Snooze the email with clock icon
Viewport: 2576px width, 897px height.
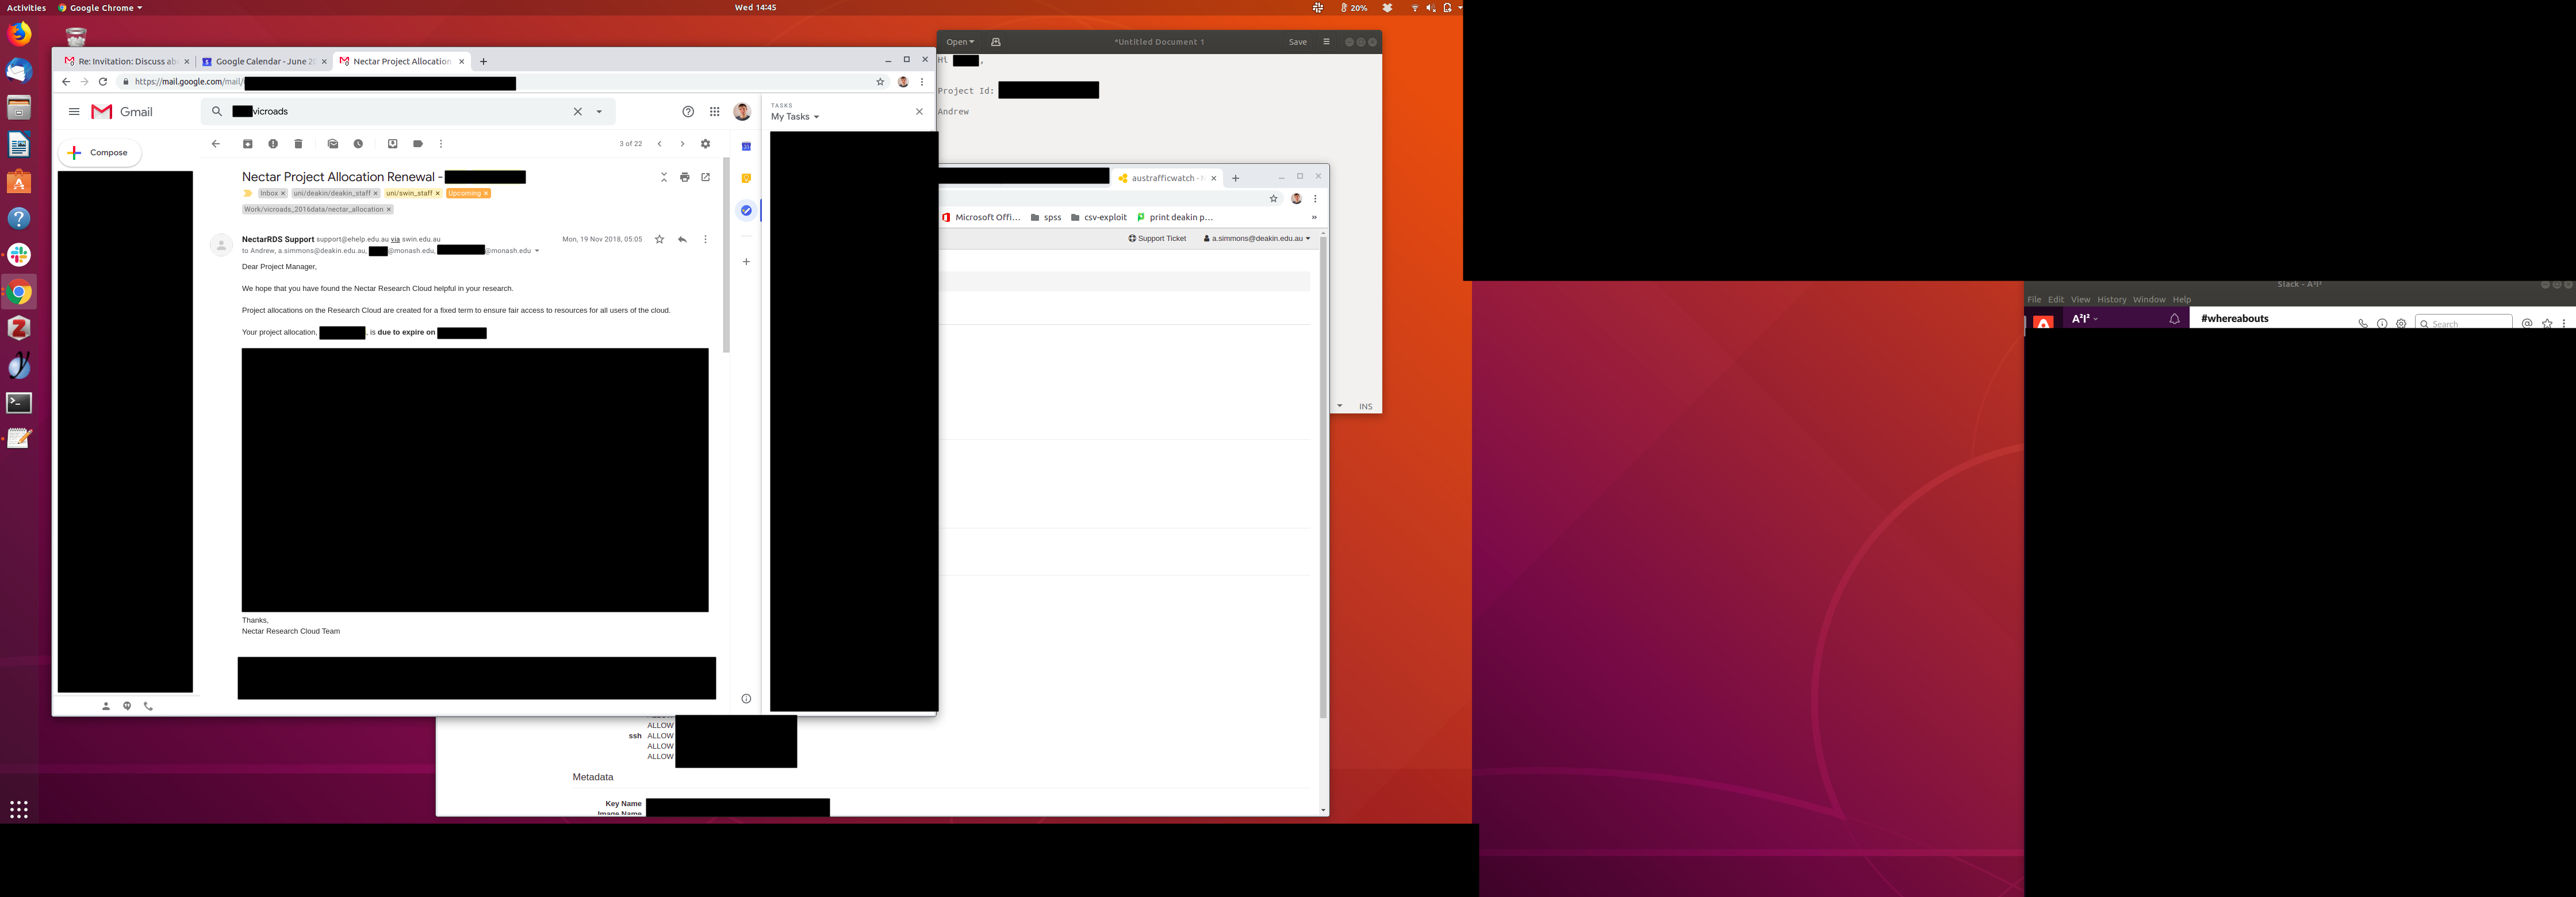358,144
